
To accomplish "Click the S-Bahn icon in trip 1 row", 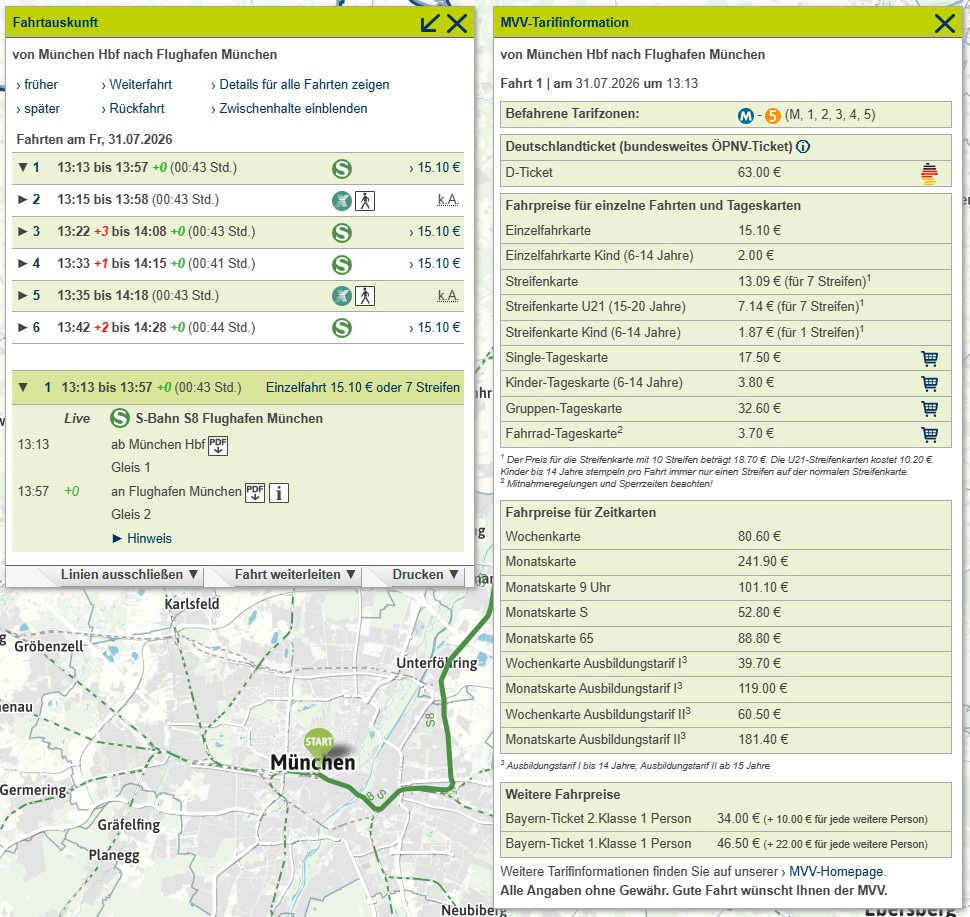I will [341, 168].
